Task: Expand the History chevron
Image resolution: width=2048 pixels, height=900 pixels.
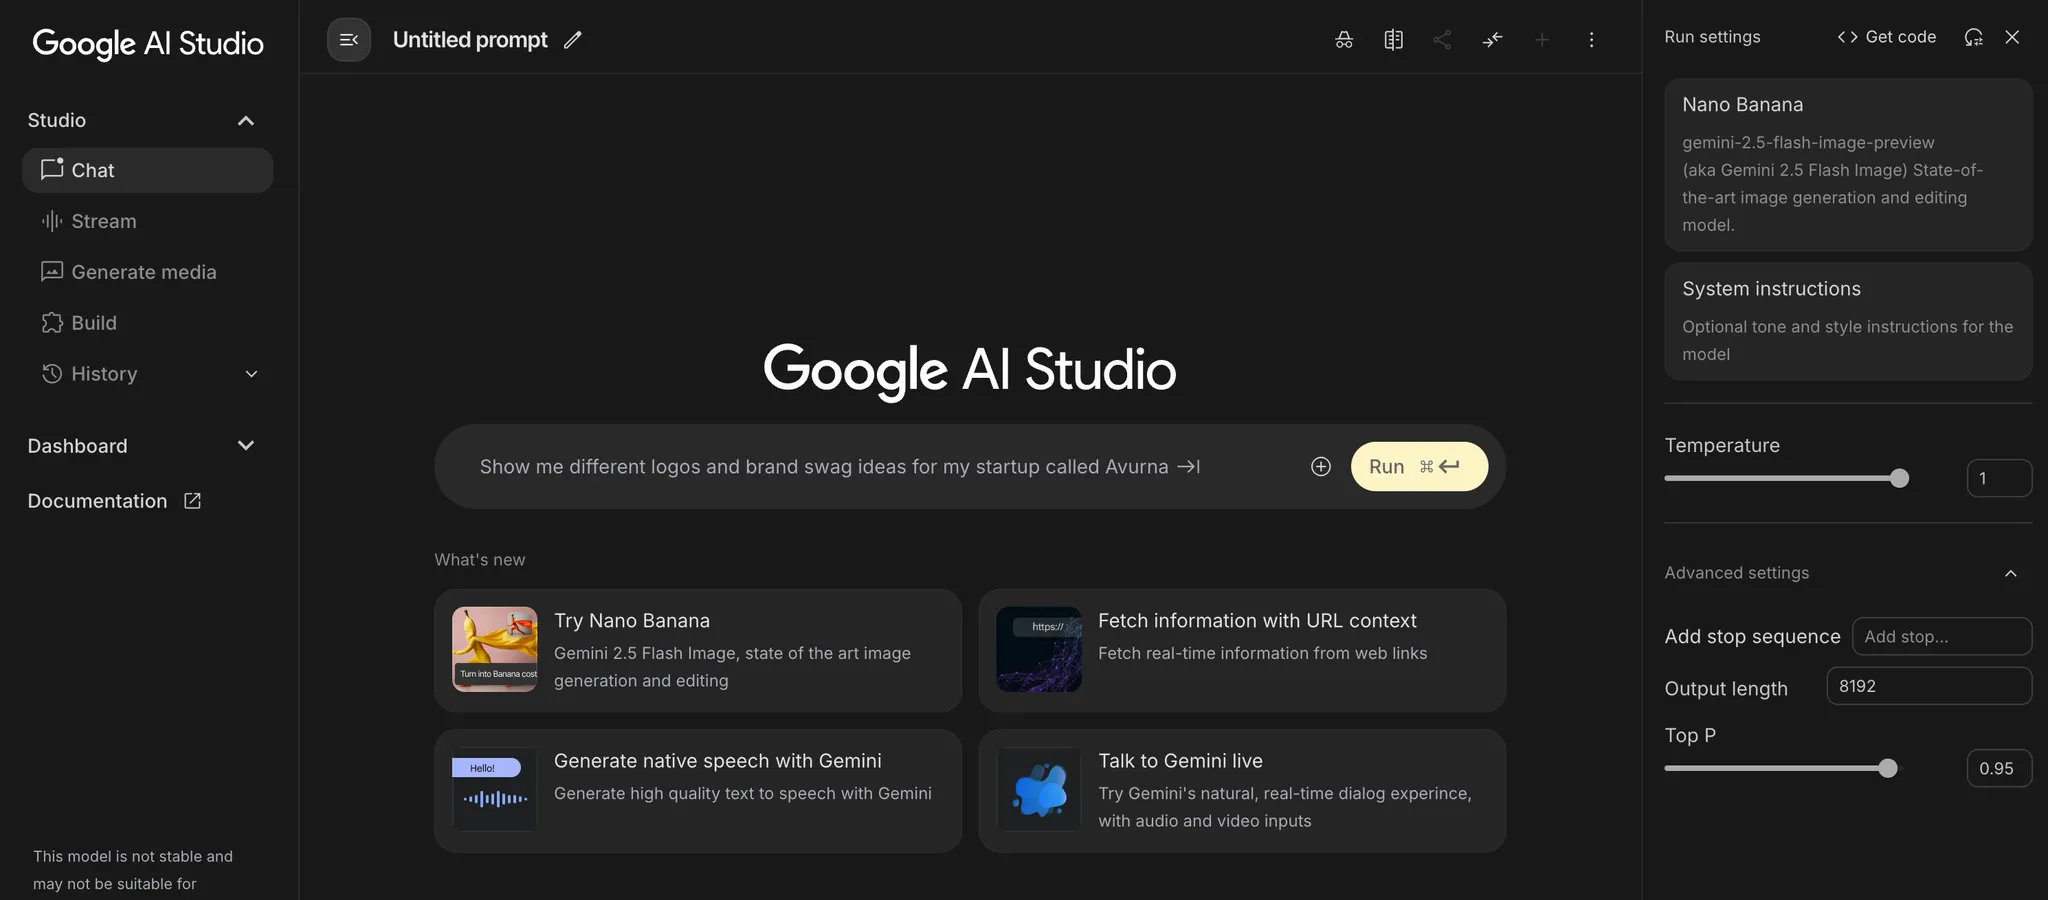Action: click(x=252, y=374)
